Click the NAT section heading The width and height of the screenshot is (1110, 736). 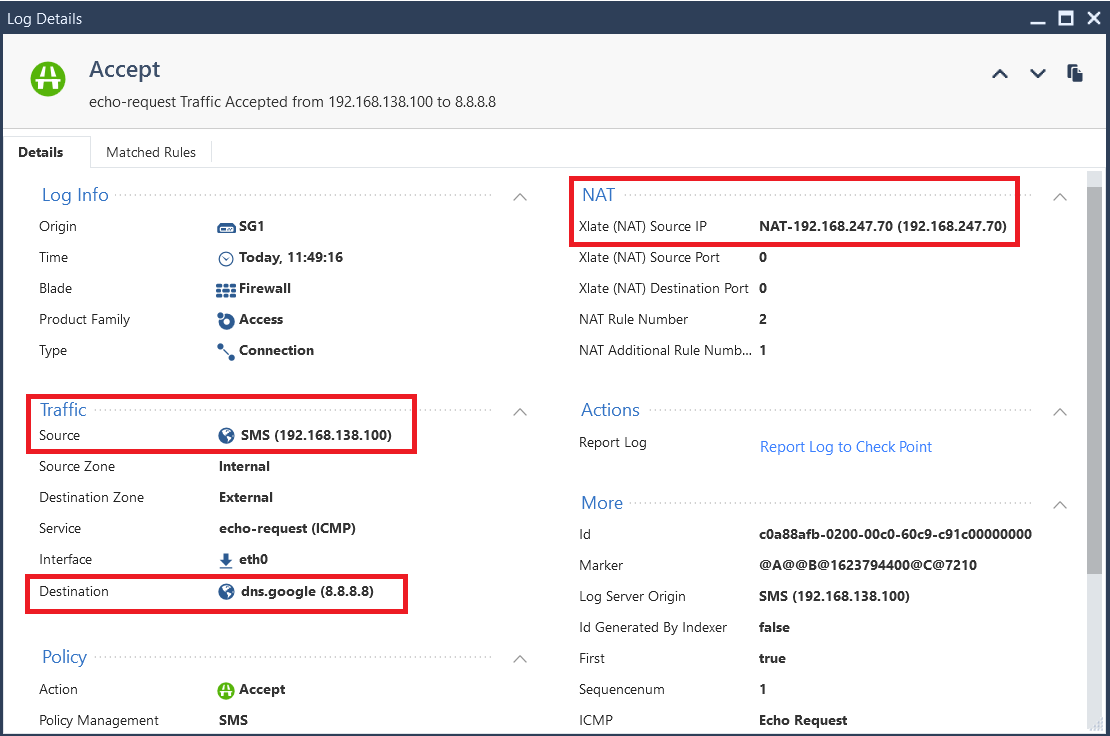598,195
